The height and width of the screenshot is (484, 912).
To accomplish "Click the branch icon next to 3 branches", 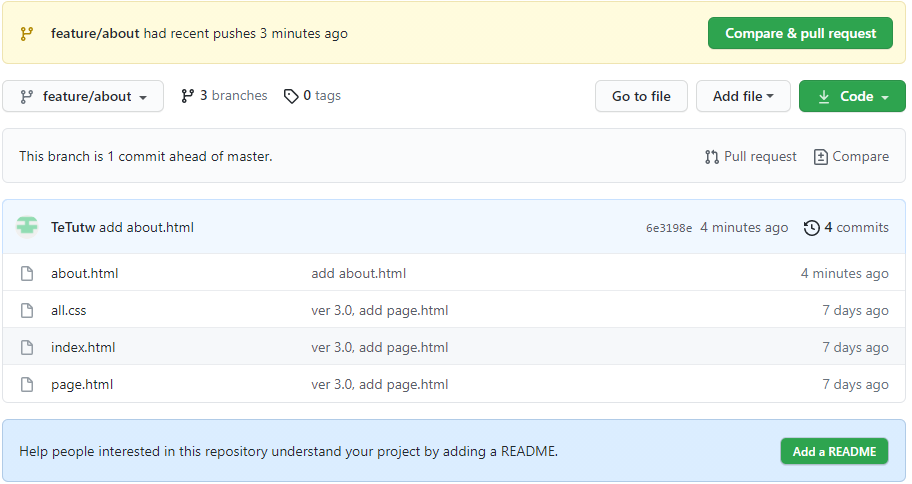I will pos(187,96).
